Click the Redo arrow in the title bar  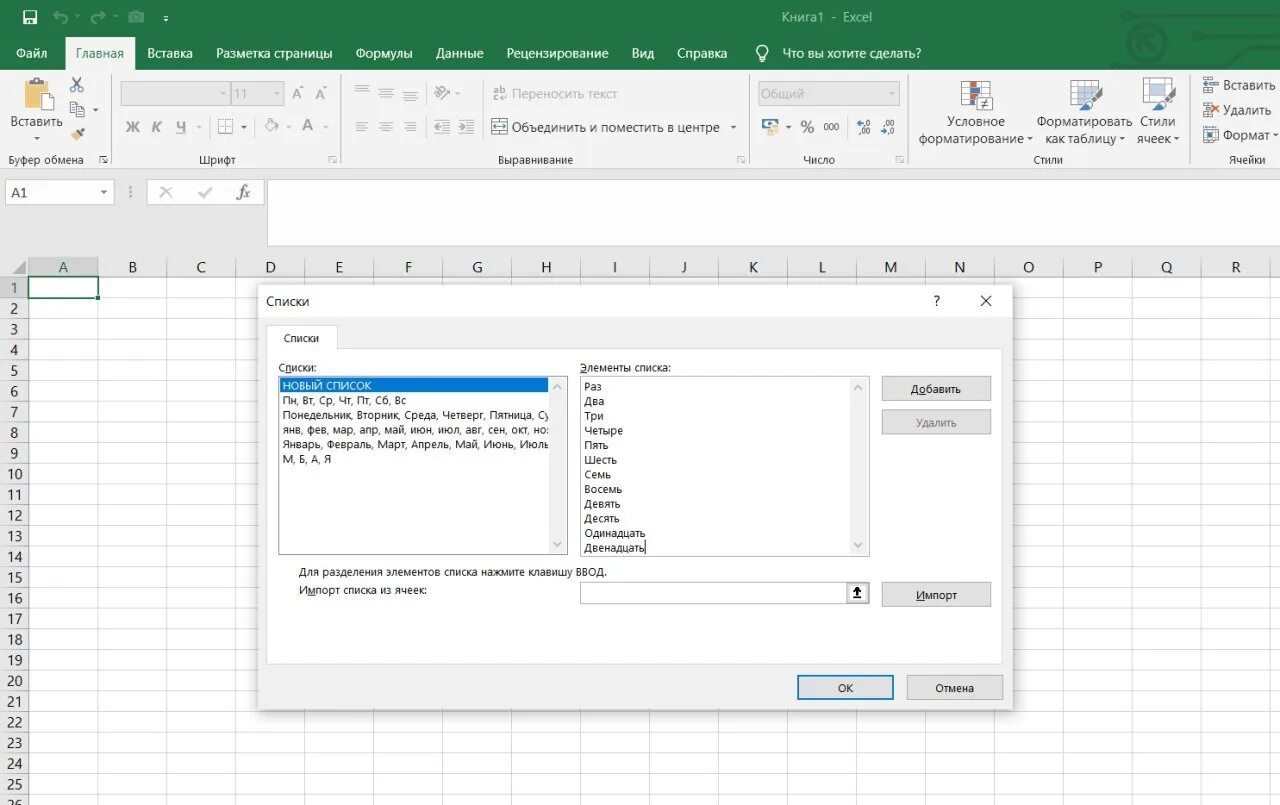[97, 17]
